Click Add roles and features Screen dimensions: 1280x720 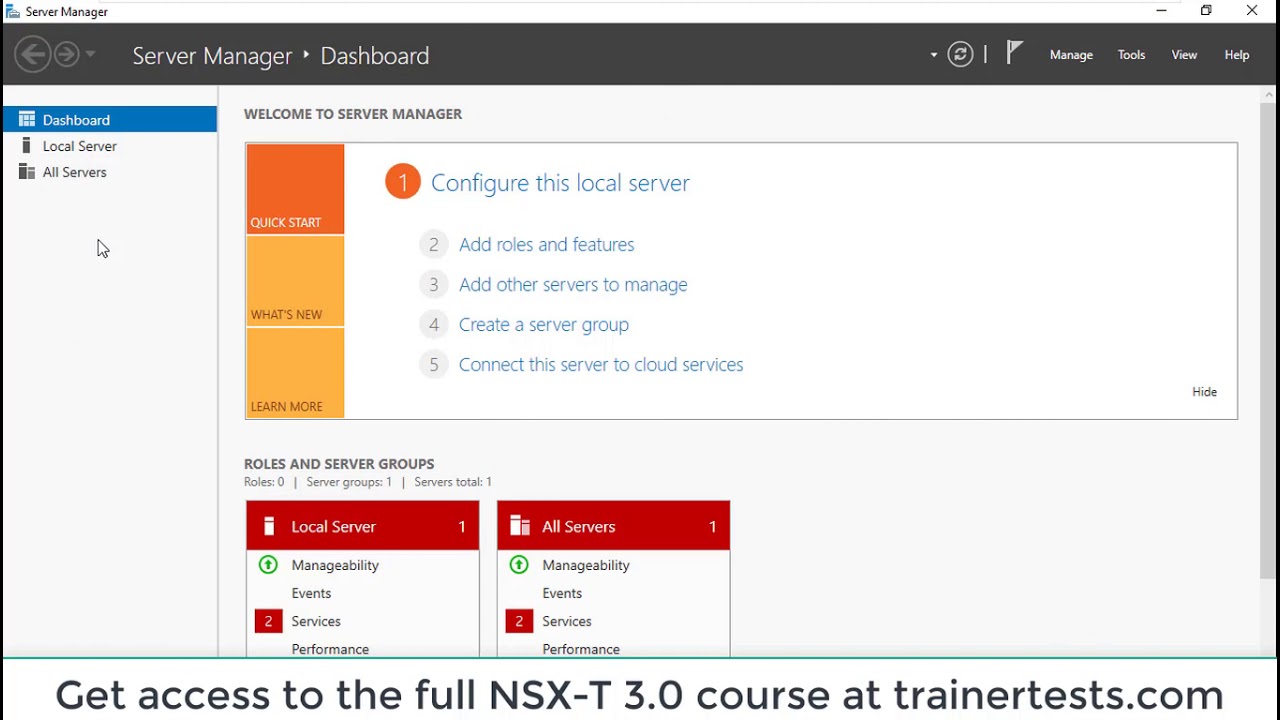[546, 244]
